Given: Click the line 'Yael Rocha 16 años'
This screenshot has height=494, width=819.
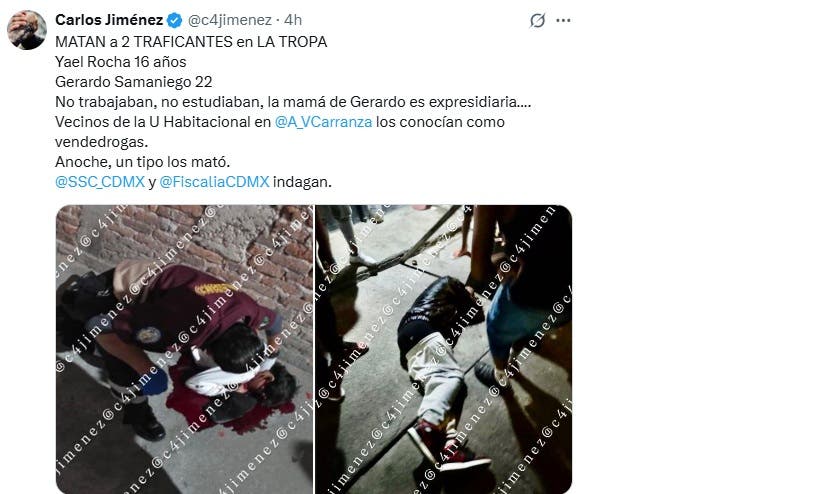Looking at the screenshot, I should 121,62.
